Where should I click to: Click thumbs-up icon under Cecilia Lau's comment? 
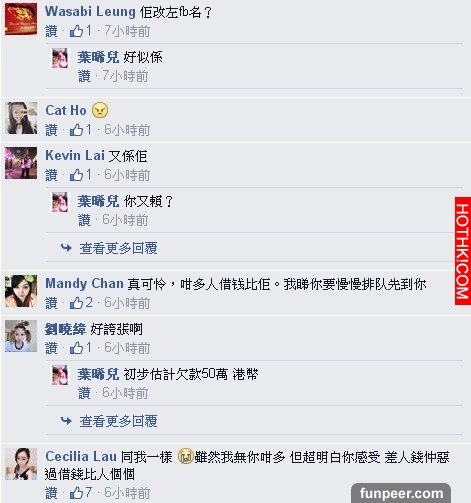[76, 493]
